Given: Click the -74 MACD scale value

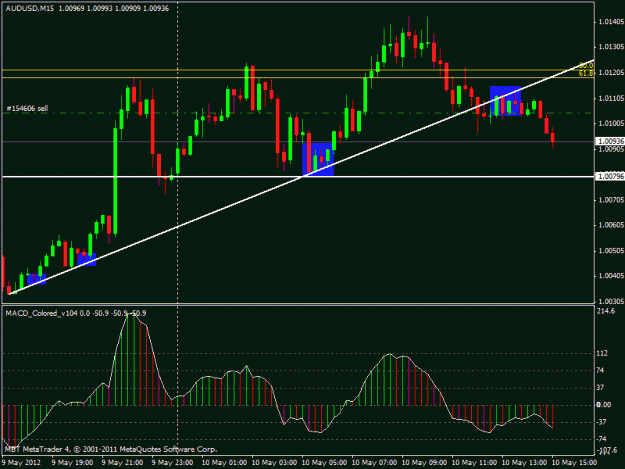Looking at the screenshot, I should coord(601,439).
